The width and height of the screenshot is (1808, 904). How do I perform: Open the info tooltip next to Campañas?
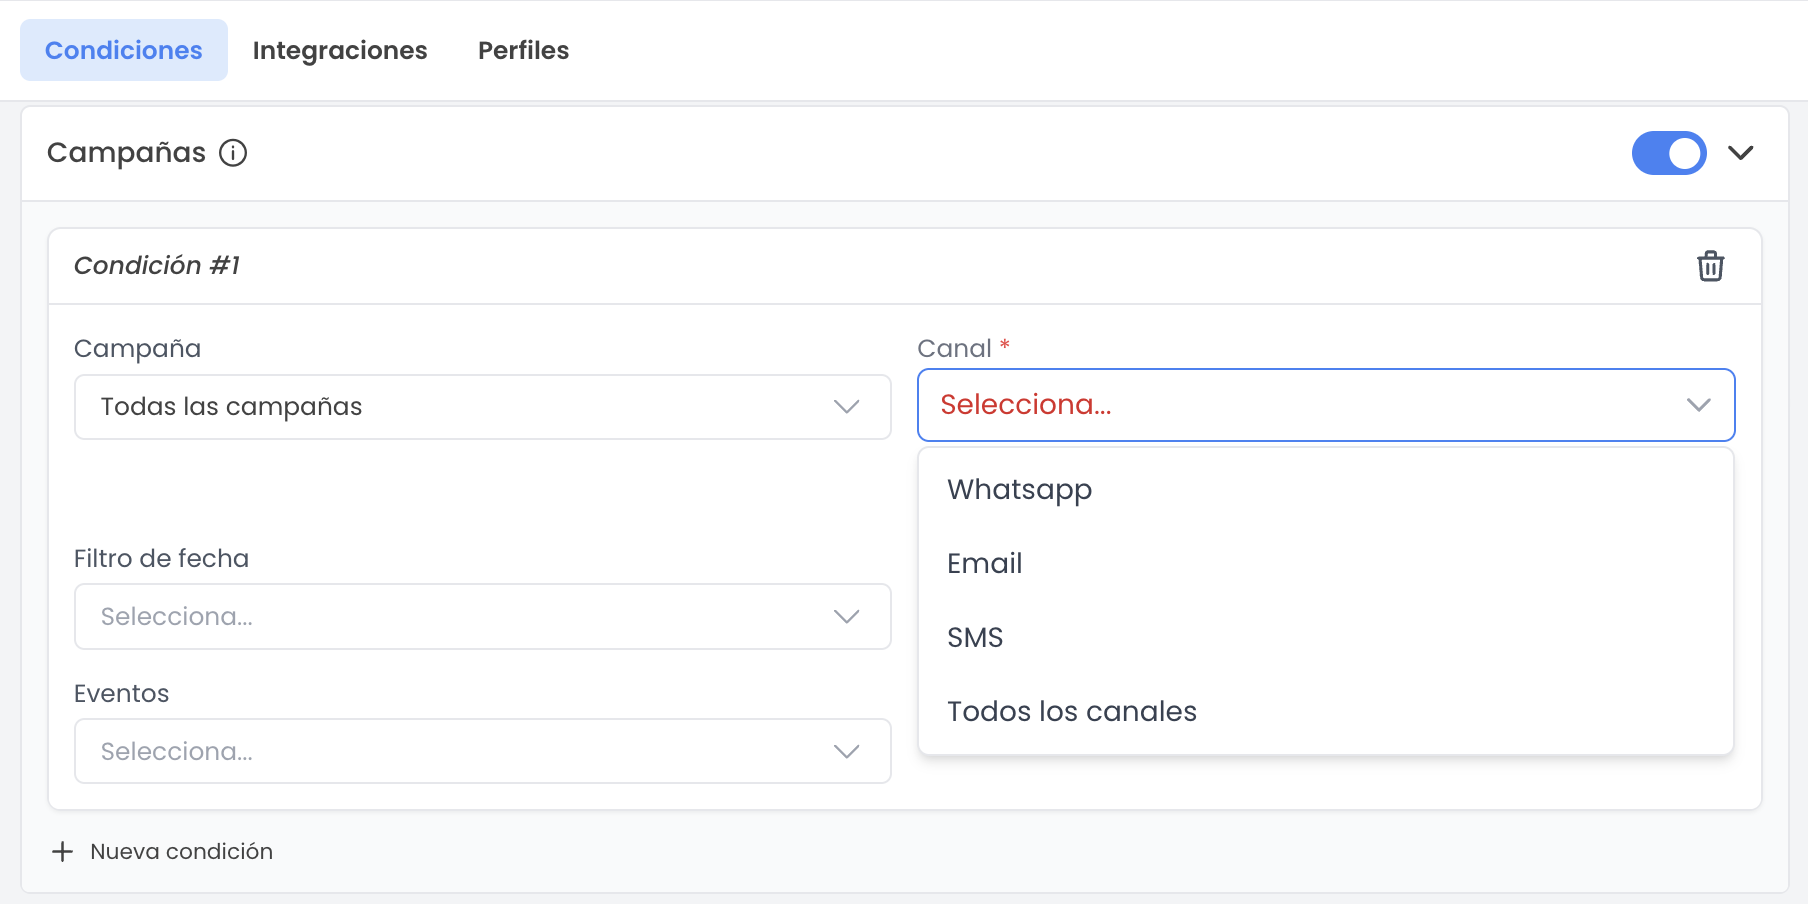click(233, 153)
